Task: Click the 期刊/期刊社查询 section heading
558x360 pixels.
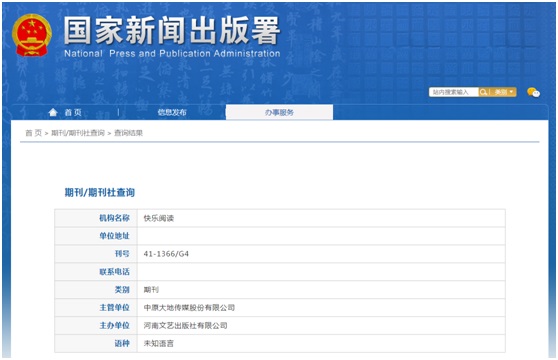Action: click(100, 192)
